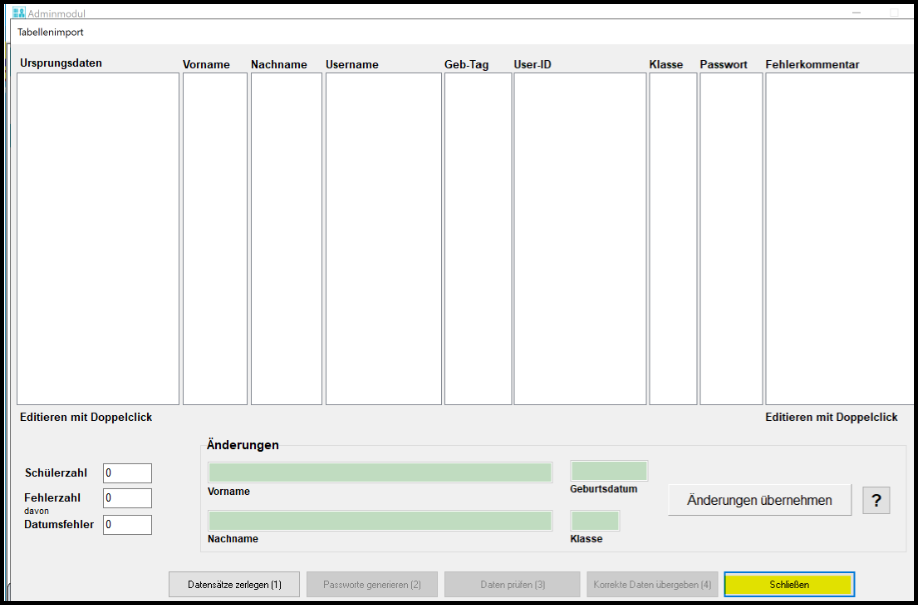Select the Username column list box

383,238
